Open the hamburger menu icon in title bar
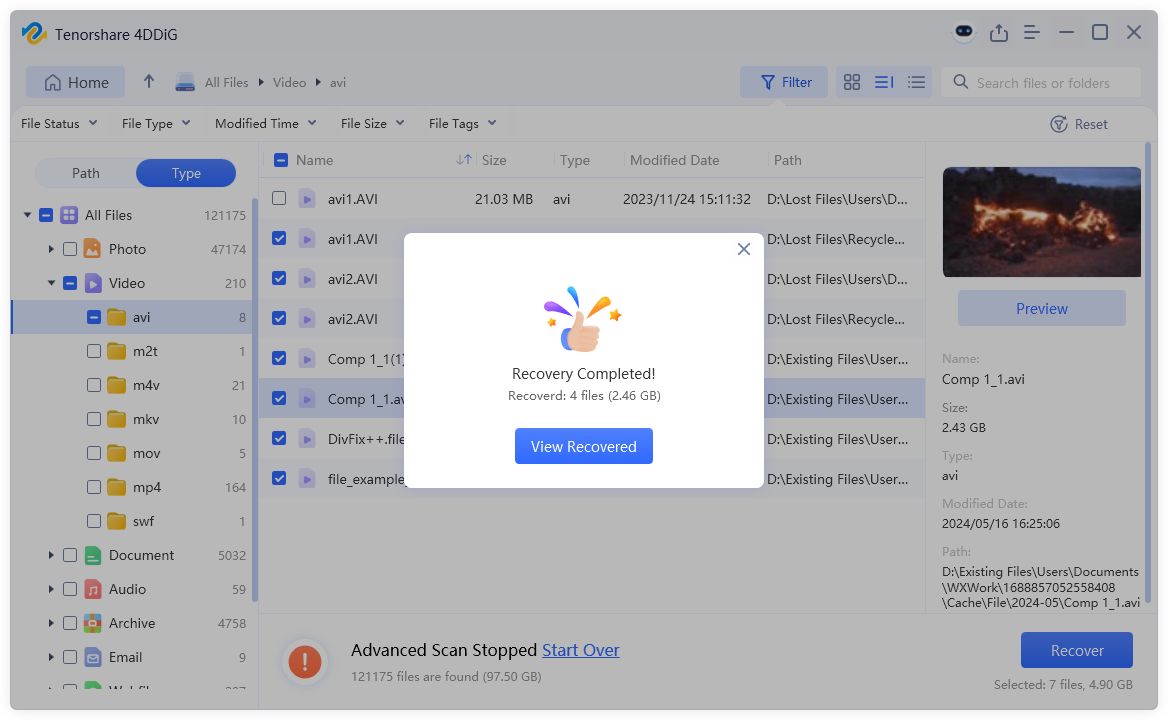This screenshot has height=720, width=1168. (x=1032, y=32)
